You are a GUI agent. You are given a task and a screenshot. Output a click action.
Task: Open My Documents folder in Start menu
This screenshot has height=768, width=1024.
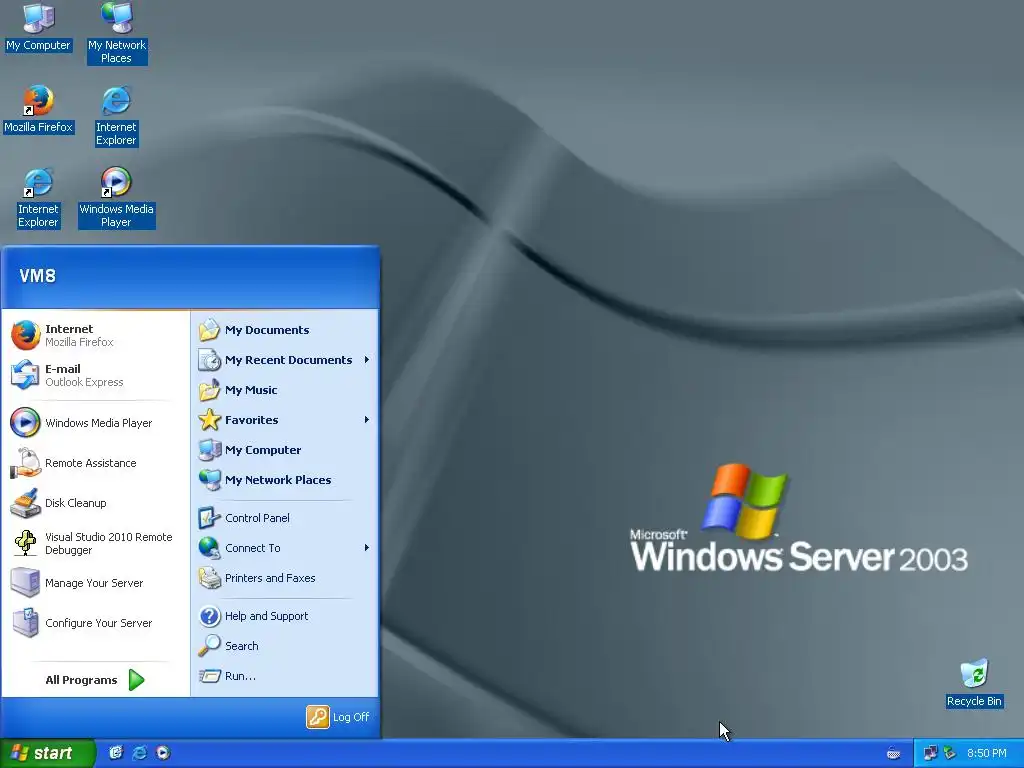pyautogui.click(x=285, y=330)
